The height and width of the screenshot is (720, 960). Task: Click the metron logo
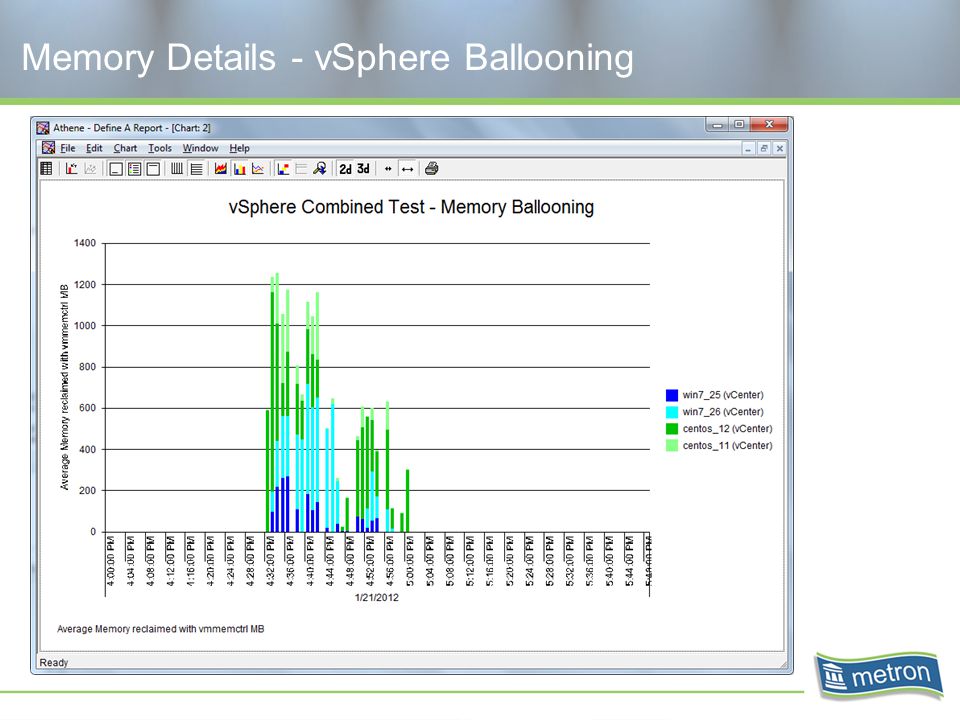click(x=878, y=675)
